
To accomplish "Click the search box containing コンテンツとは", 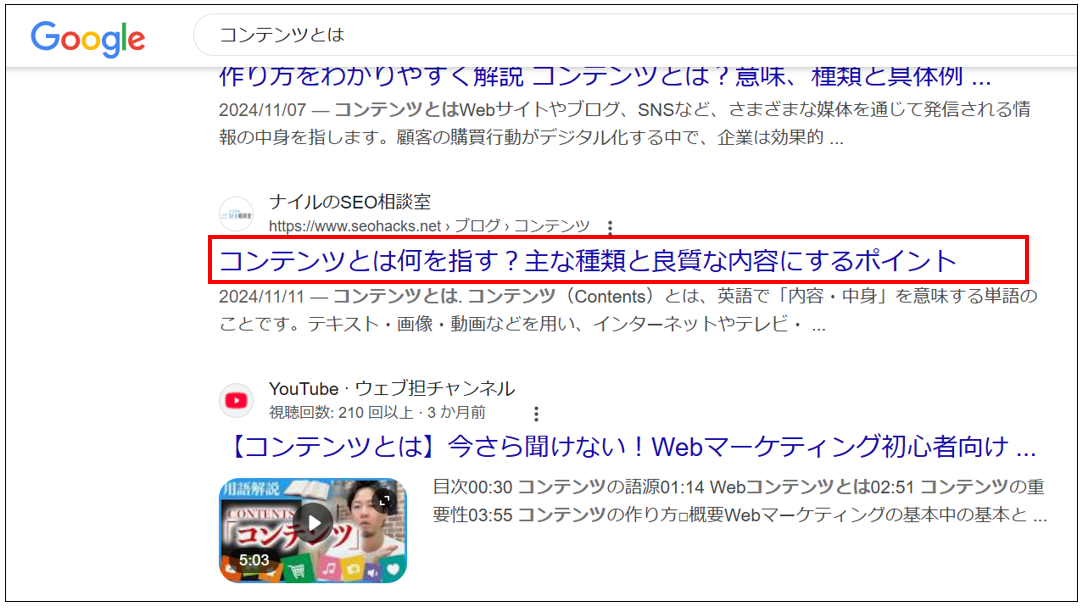I will 635,35.
